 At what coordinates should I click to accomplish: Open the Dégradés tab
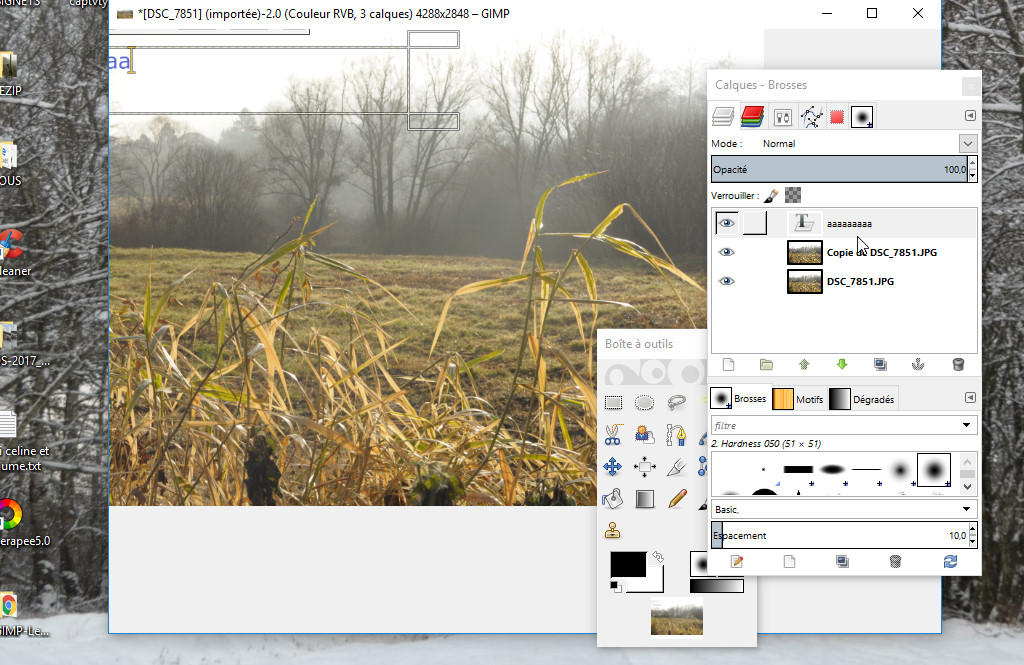tap(862, 399)
